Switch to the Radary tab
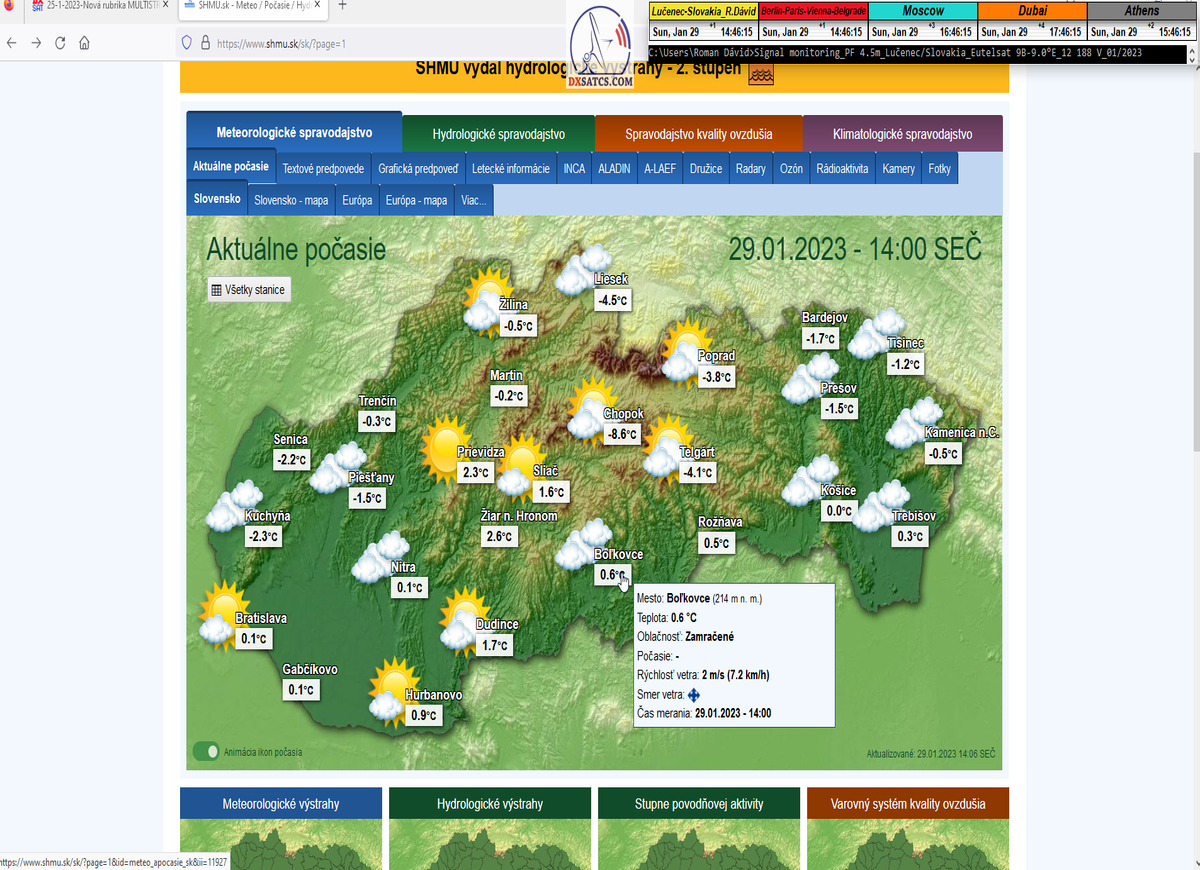The width and height of the screenshot is (1200, 870). [x=750, y=169]
